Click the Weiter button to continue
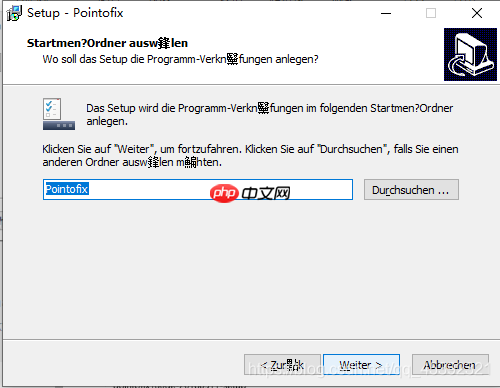 click(x=361, y=365)
